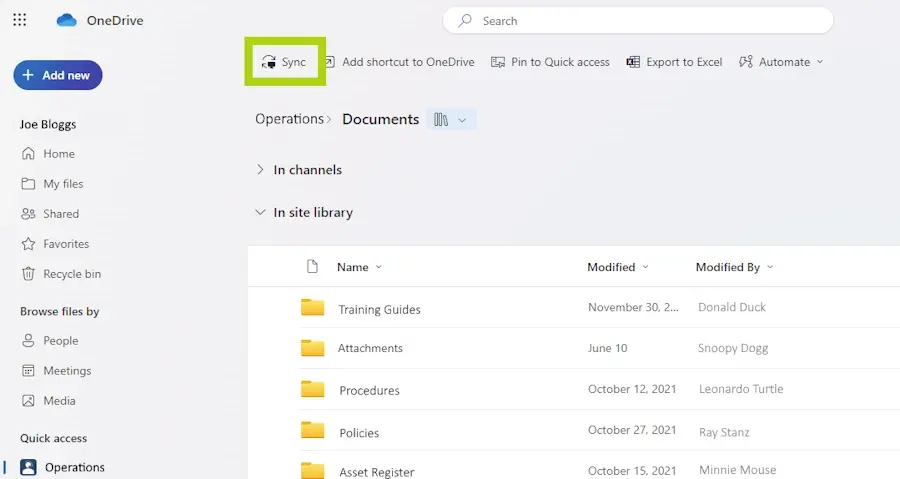Click Export to Excel

tap(674, 62)
